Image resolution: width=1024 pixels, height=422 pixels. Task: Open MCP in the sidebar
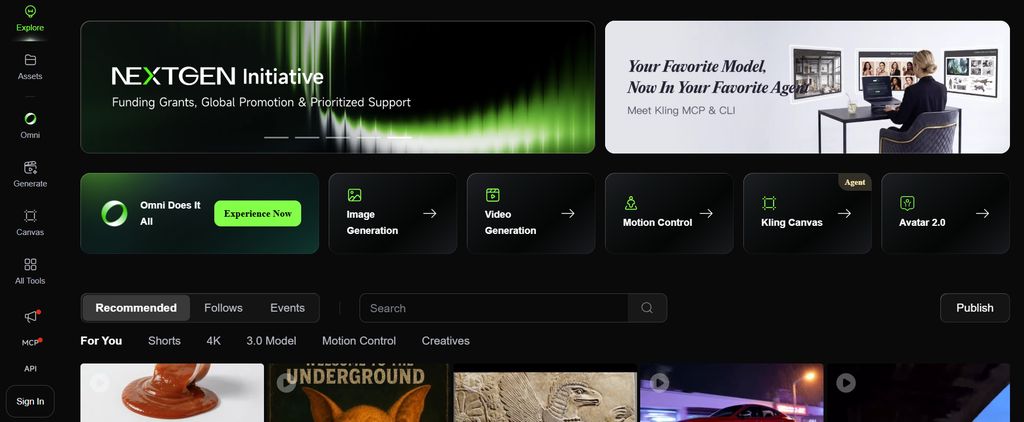(31, 342)
